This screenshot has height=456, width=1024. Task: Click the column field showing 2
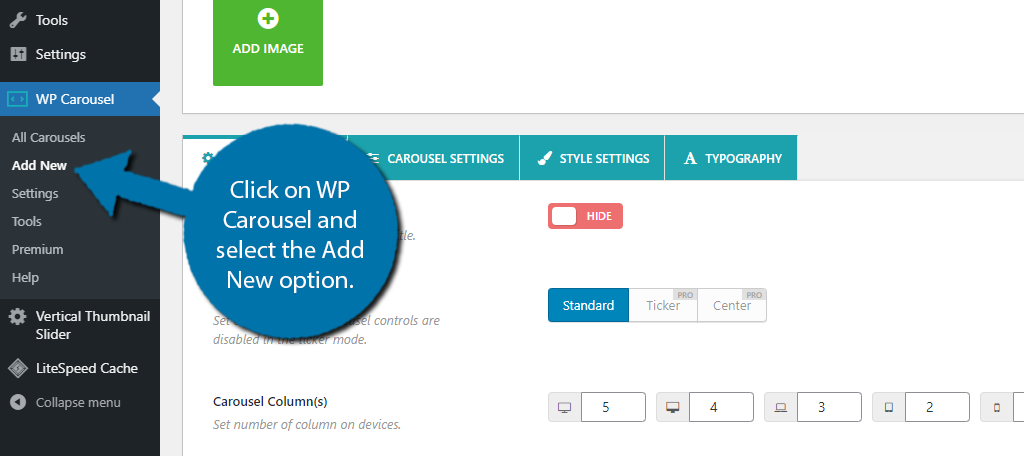pyautogui.click(x=937, y=408)
